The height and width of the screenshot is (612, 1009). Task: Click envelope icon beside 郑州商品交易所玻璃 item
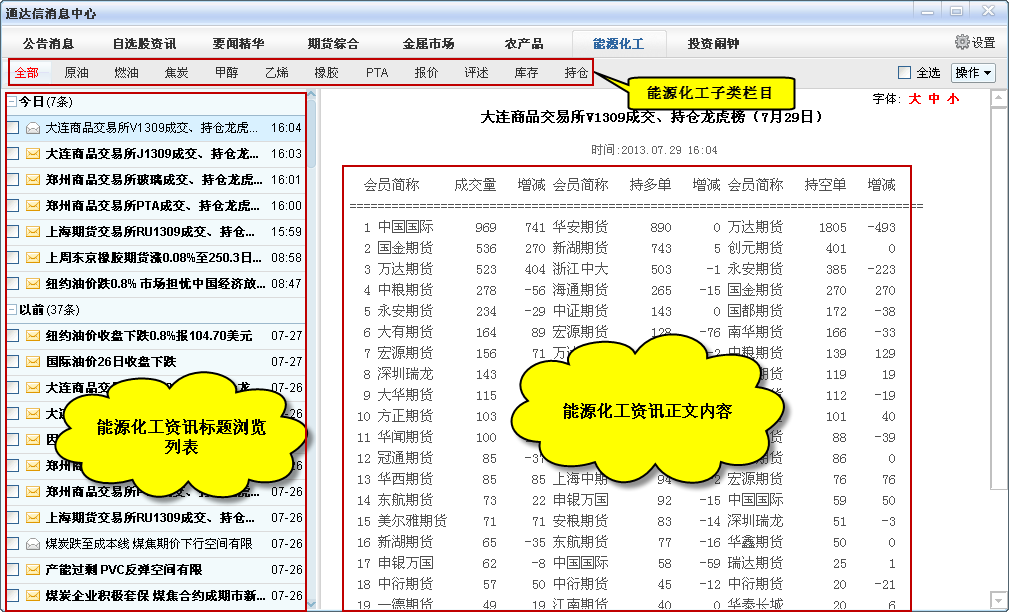tap(33, 180)
